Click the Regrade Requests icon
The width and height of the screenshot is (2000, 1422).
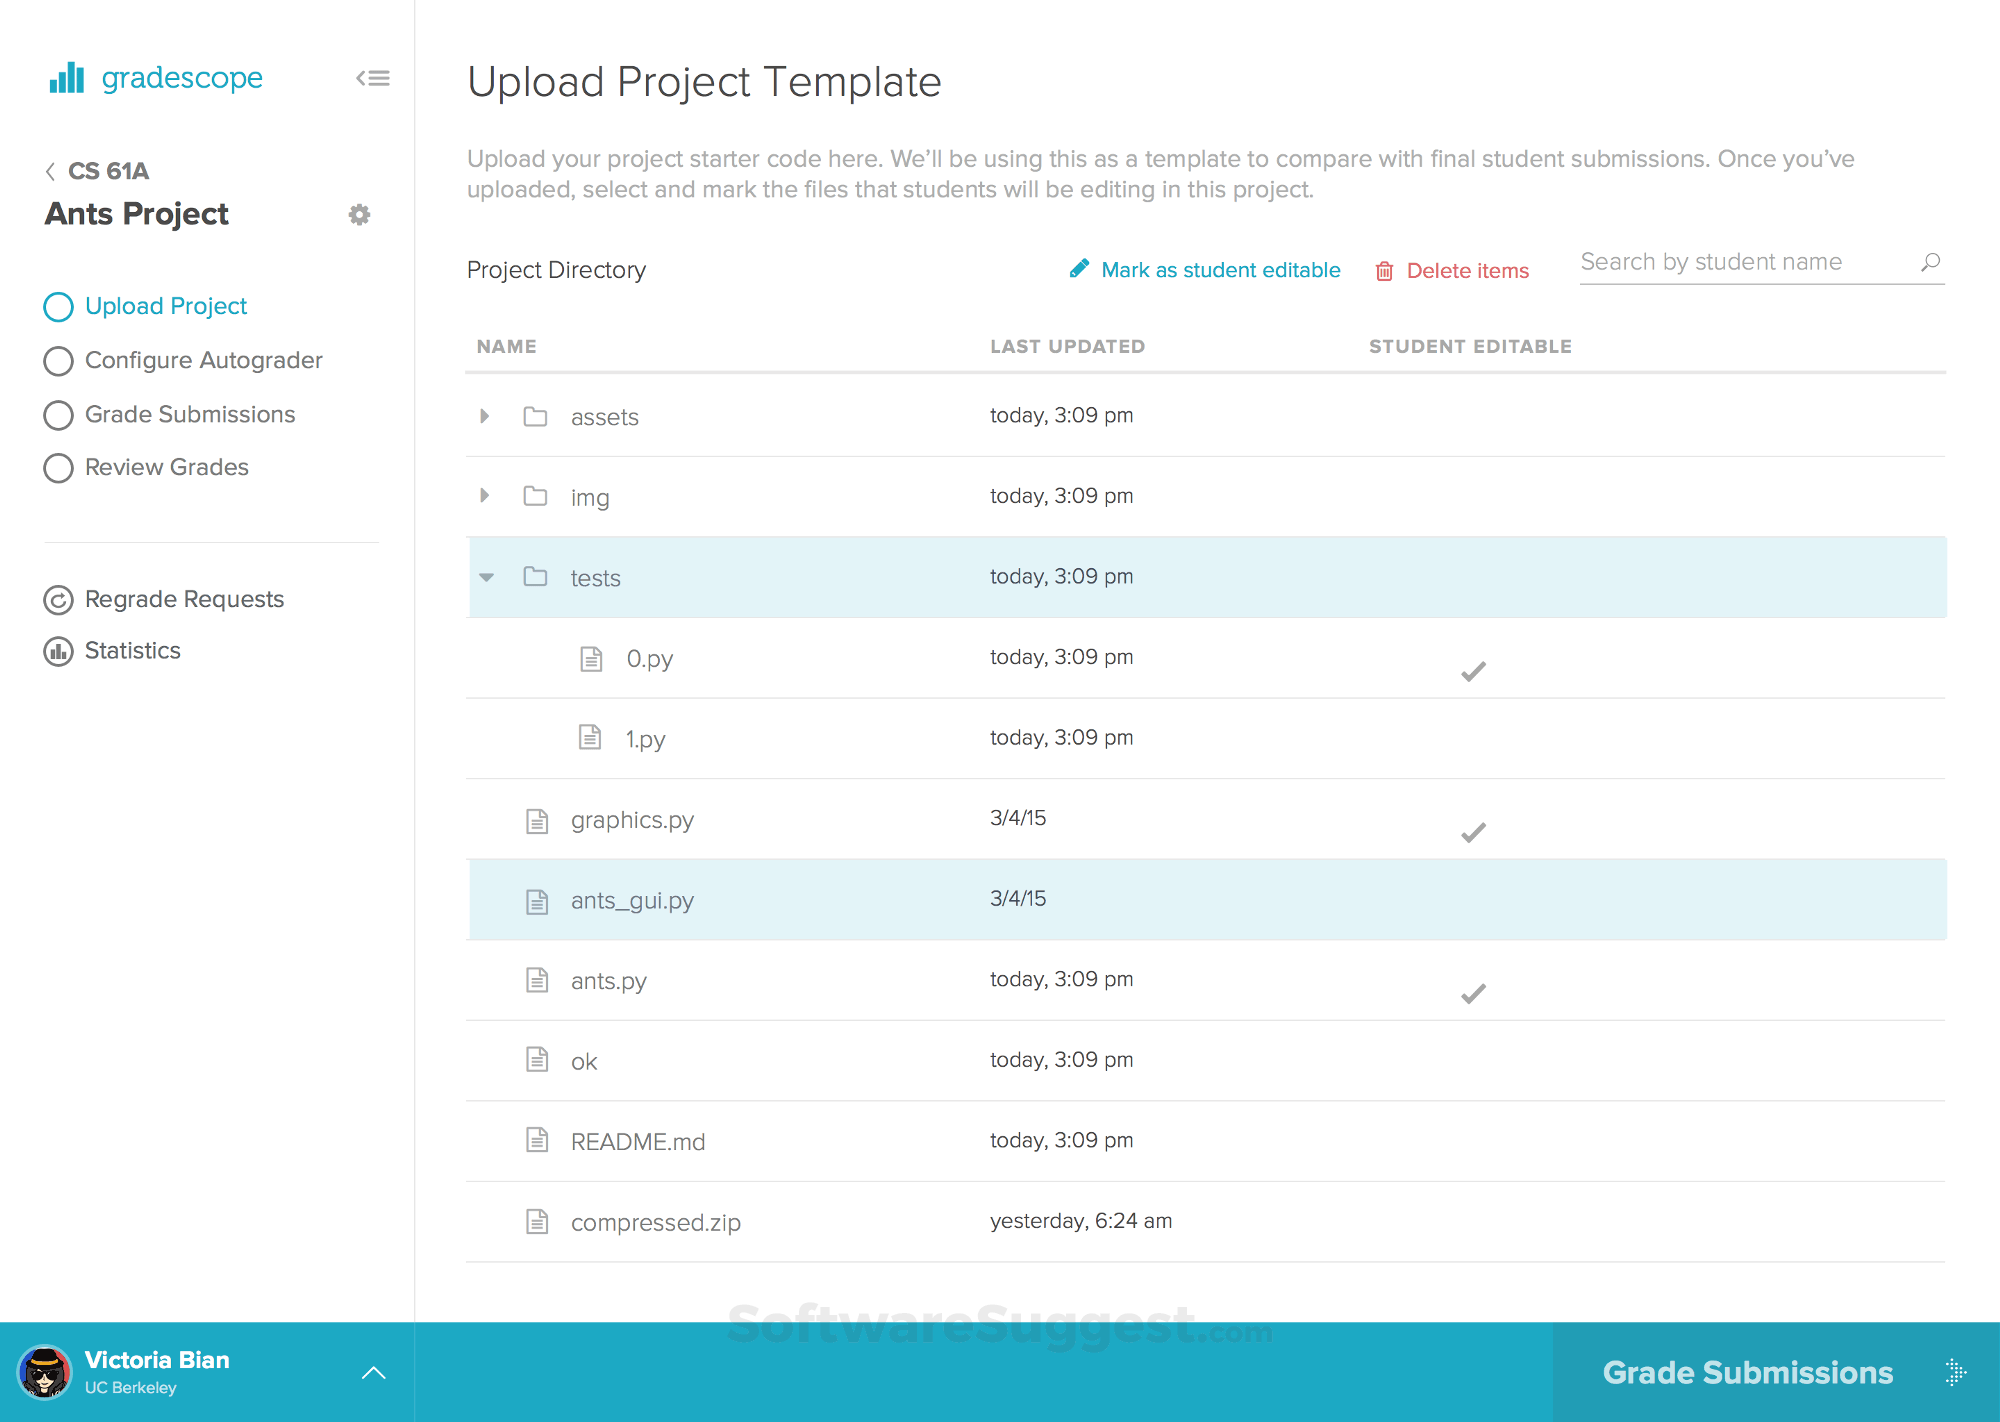(x=58, y=599)
